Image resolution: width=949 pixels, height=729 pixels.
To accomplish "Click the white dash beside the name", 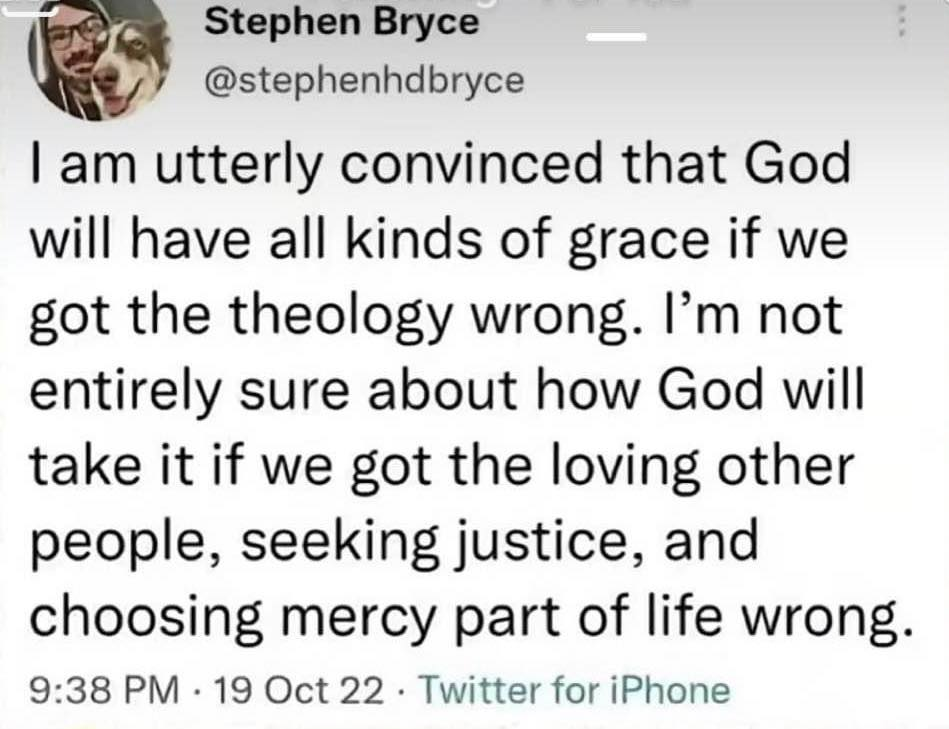I will point(616,38).
